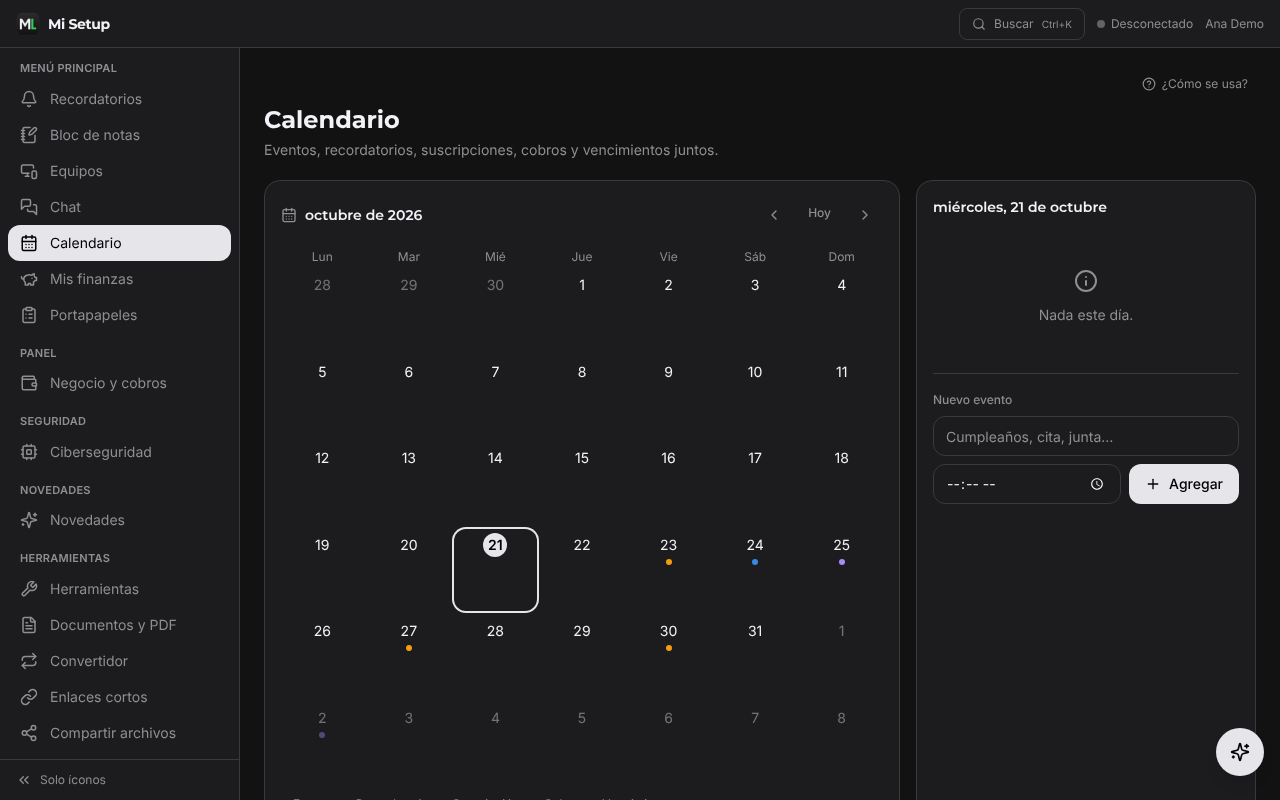Click the octubre de 2026 month title
Image resolution: width=1280 pixels, height=800 pixels.
(363, 215)
